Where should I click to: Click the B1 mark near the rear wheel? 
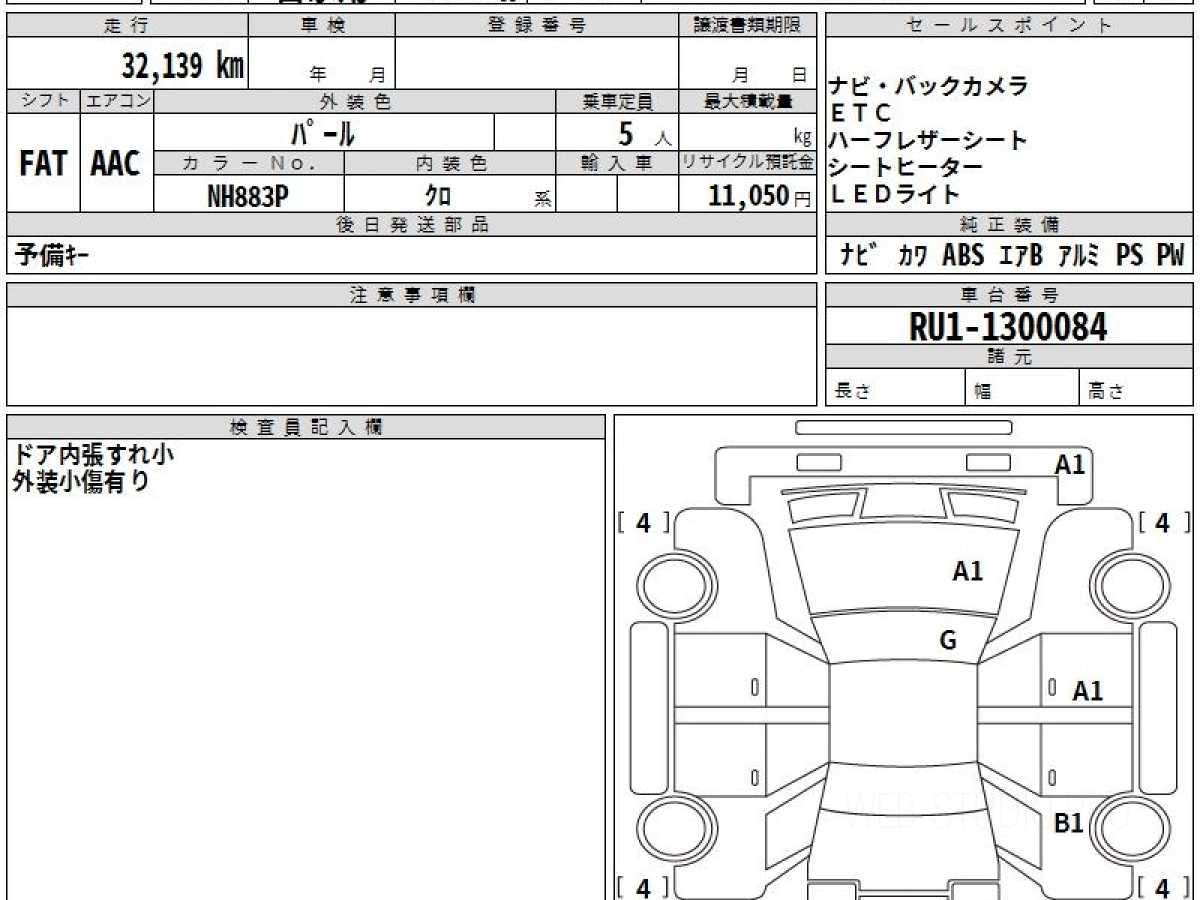[x=1069, y=824]
